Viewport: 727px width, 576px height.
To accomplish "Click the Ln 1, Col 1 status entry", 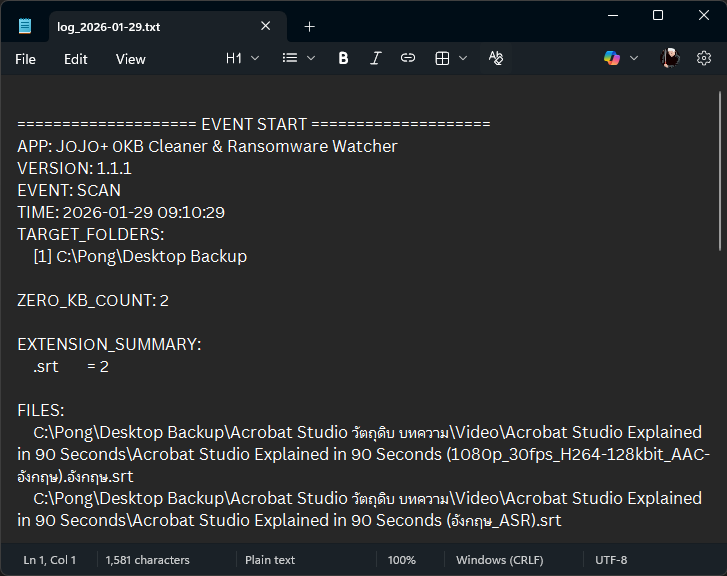I will (x=50, y=560).
